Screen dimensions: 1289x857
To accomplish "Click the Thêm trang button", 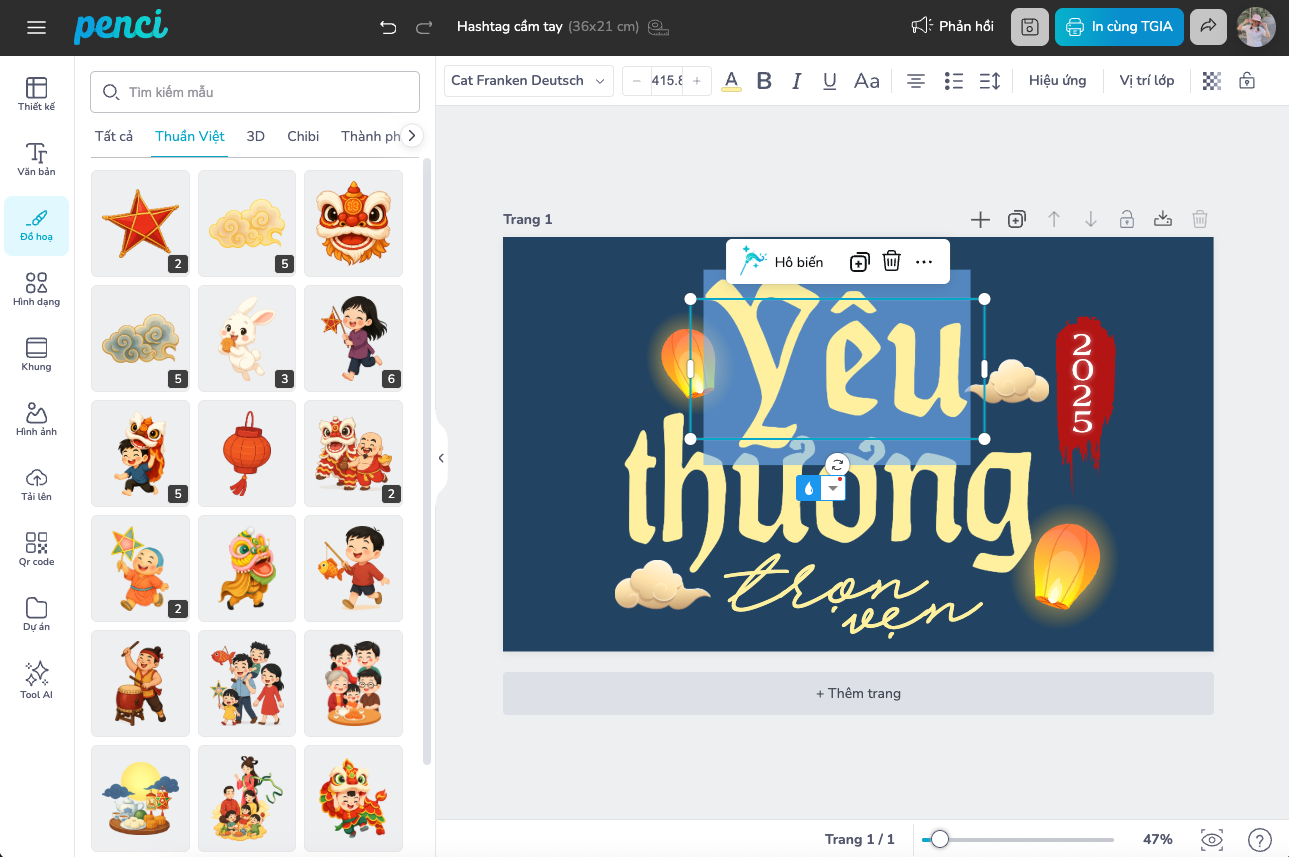I will pyautogui.click(x=858, y=693).
